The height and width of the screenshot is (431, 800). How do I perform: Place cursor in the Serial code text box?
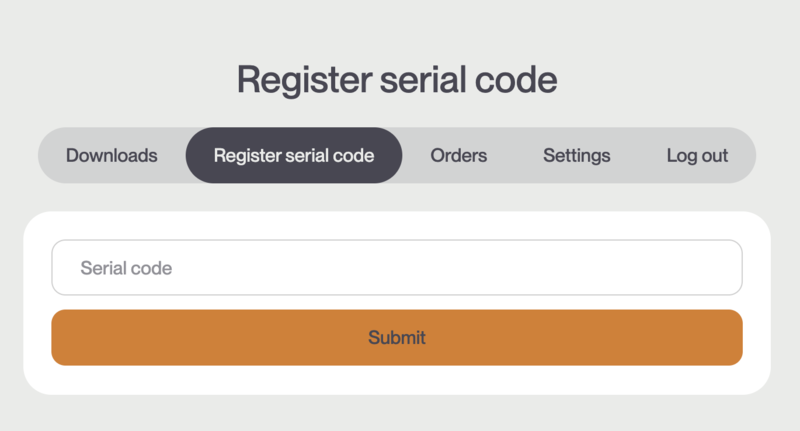pos(397,268)
